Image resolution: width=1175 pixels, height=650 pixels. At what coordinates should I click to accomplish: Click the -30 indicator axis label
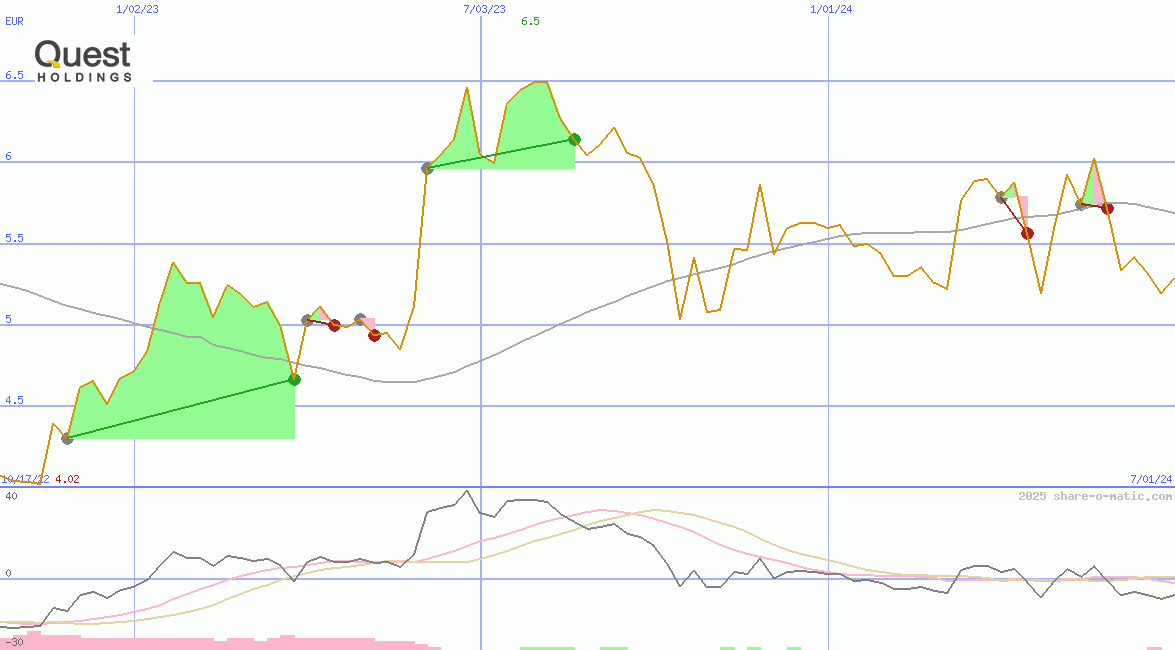[14, 641]
